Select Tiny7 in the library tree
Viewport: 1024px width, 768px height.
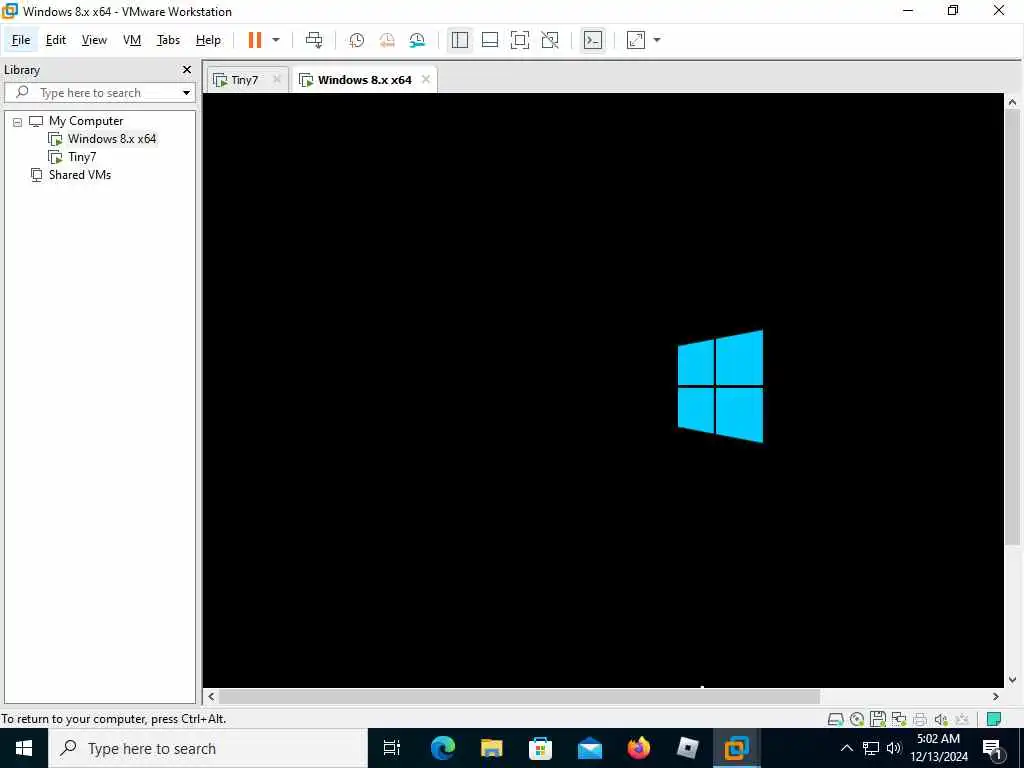tap(82, 157)
